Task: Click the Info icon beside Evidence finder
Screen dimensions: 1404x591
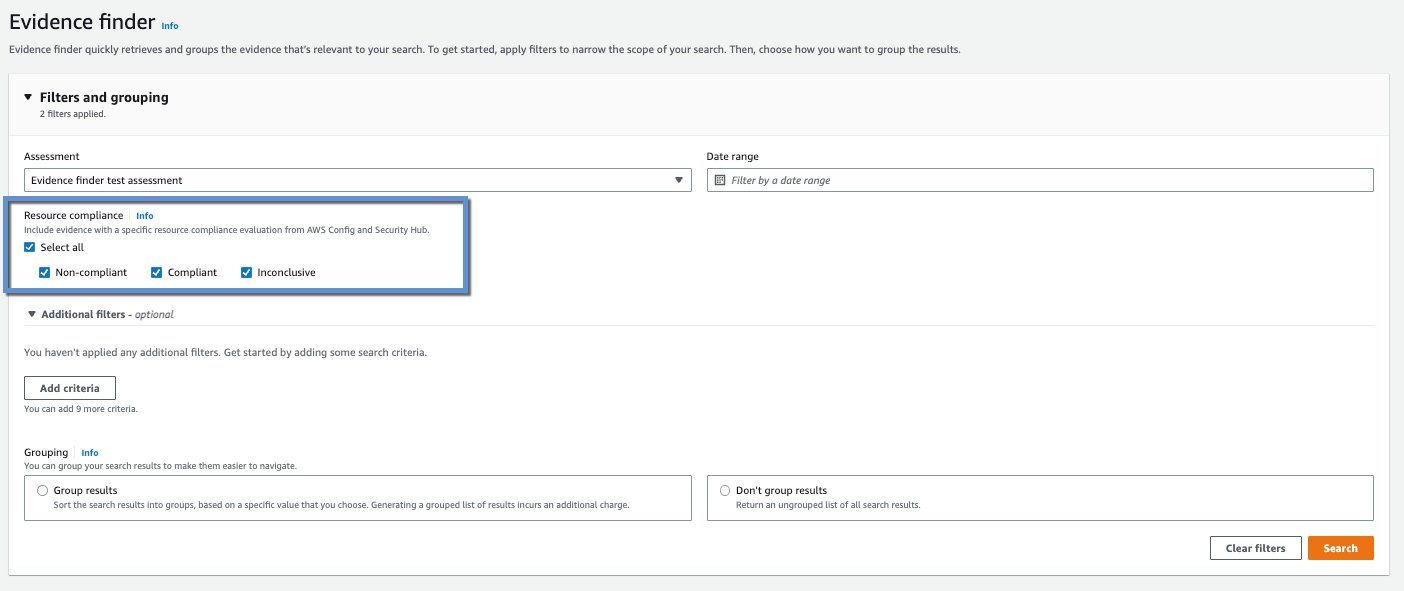Action: click(170, 26)
